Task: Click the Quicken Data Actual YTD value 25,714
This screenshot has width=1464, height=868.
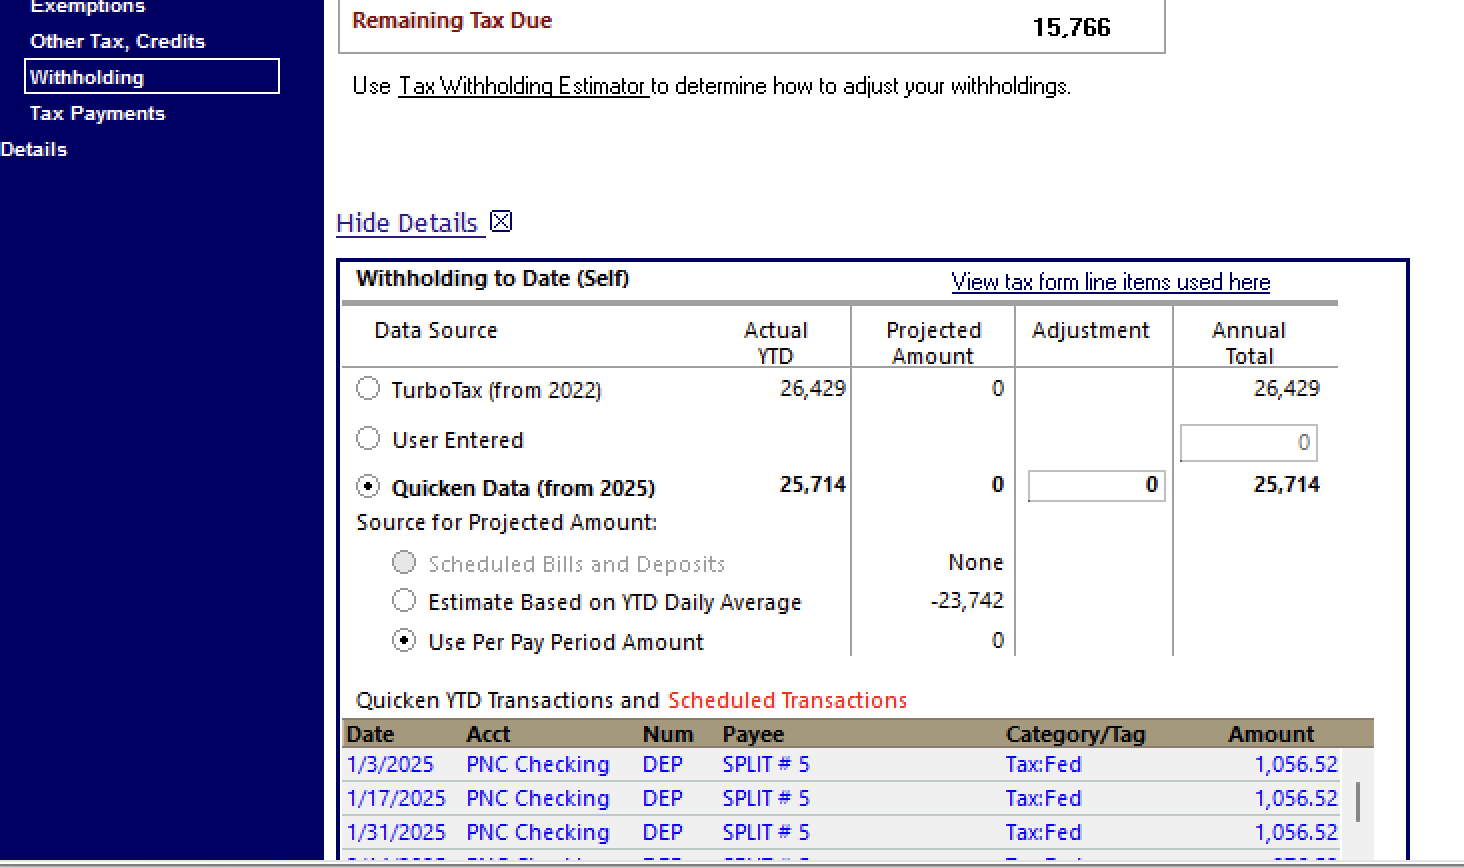Action: coord(812,485)
